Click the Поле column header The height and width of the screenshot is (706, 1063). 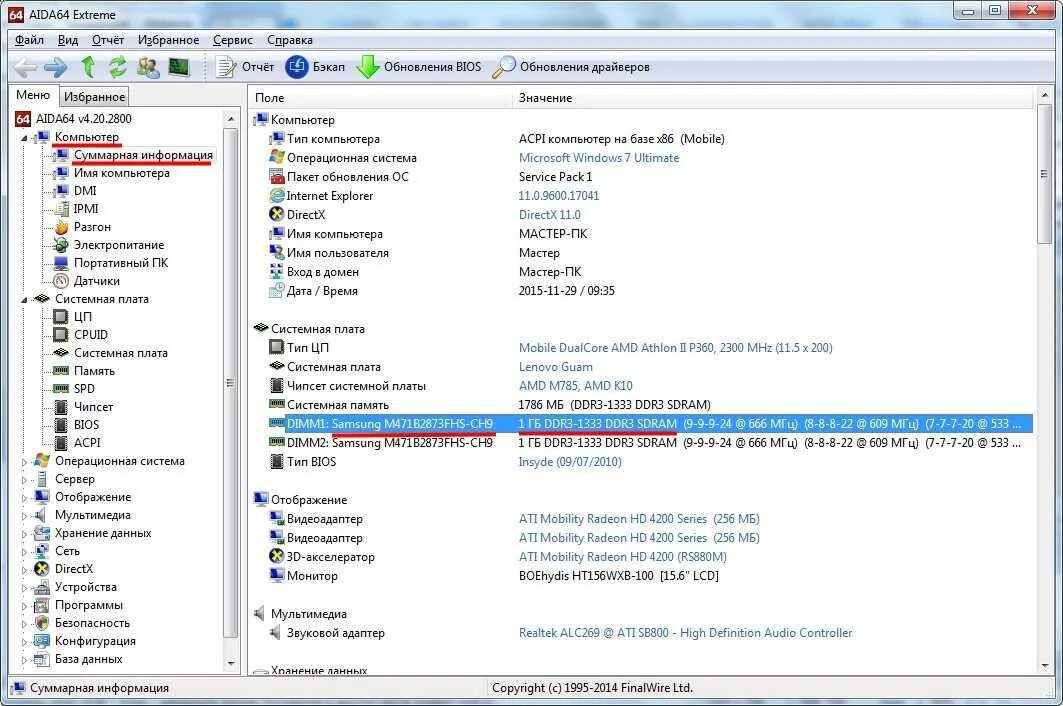coord(380,98)
